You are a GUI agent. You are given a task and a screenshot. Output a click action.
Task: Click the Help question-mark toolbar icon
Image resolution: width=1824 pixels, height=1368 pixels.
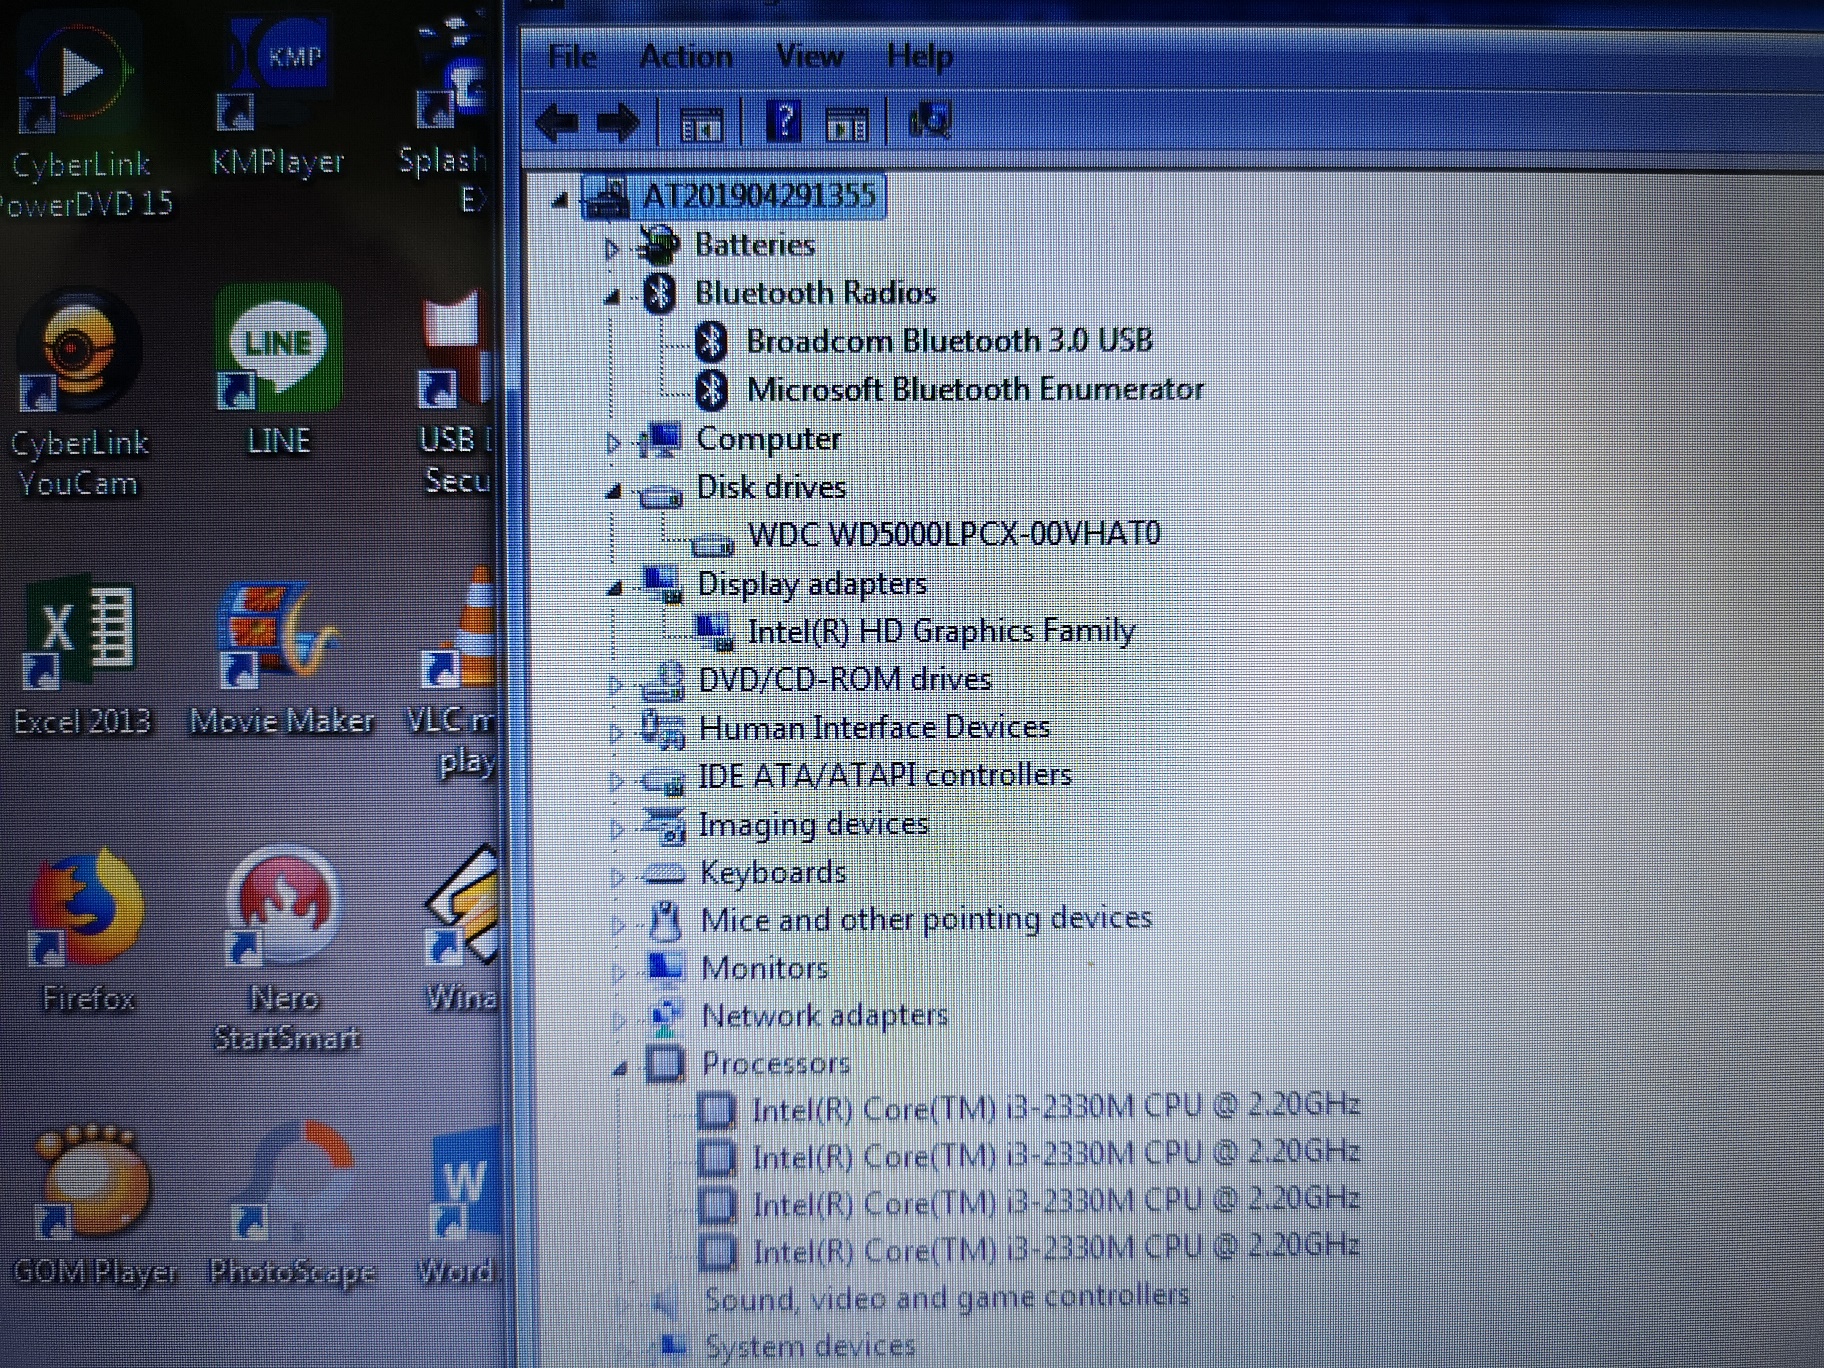pyautogui.click(x=785, y=122)
